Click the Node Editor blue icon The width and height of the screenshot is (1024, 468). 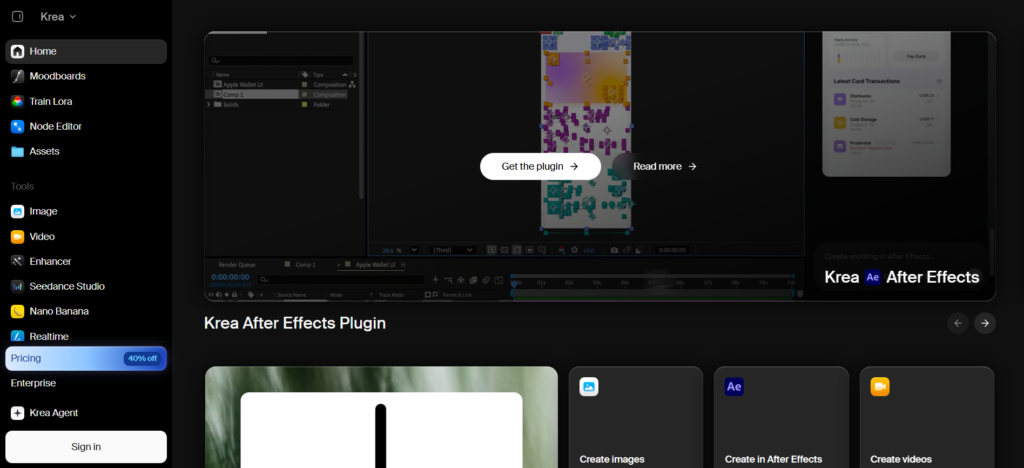[x=18, y=127]
